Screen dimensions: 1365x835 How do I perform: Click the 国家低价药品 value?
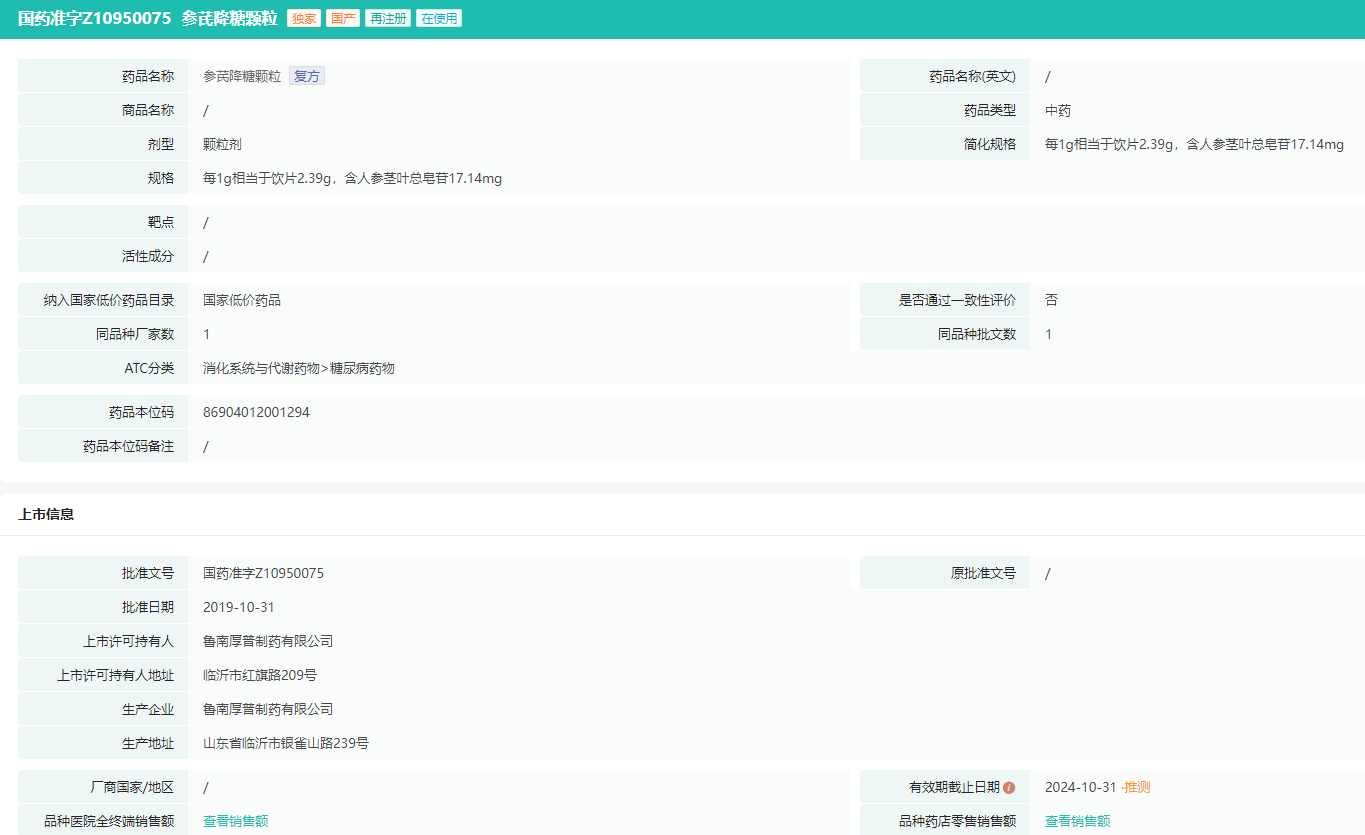[242, 300]
